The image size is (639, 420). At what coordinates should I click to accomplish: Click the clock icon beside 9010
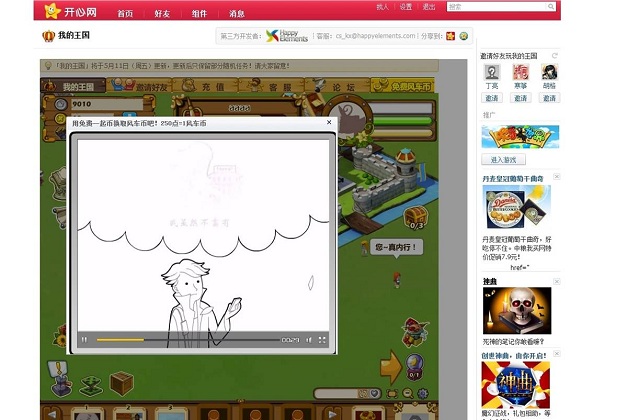click(x=61, y=104)
